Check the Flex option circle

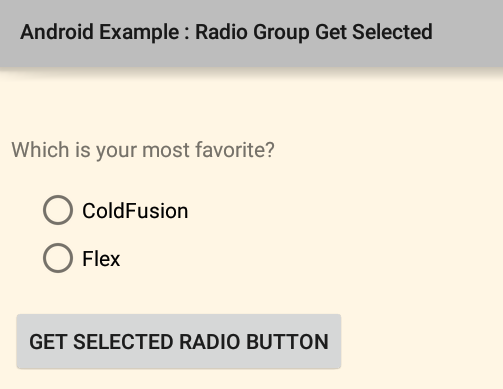click(58, 258)
